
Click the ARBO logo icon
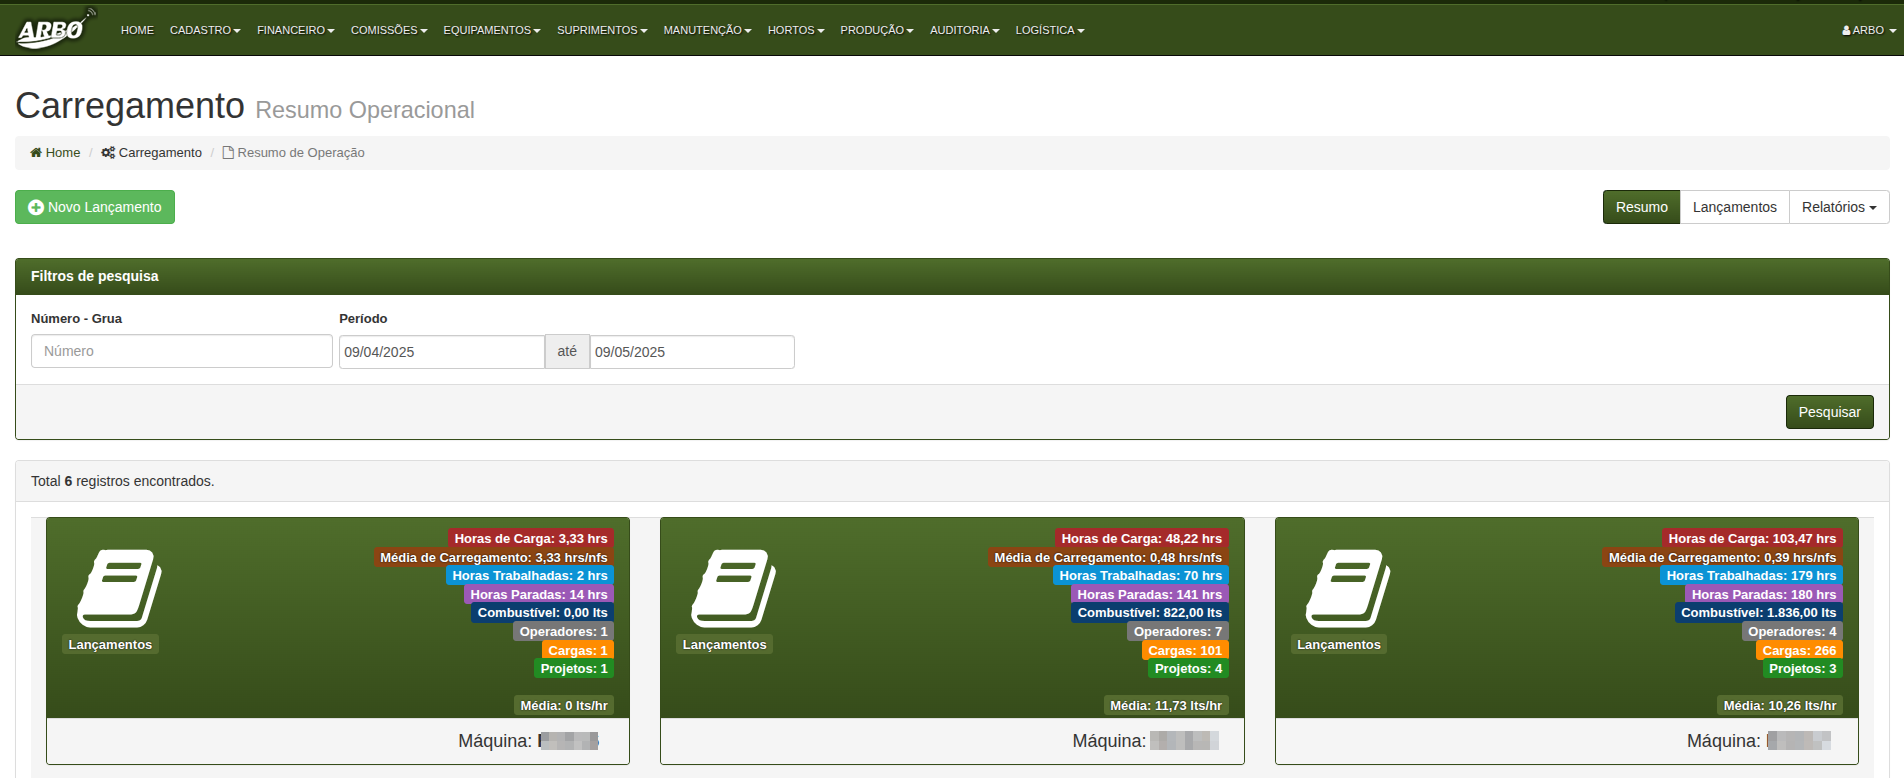(x=56, y=29)
